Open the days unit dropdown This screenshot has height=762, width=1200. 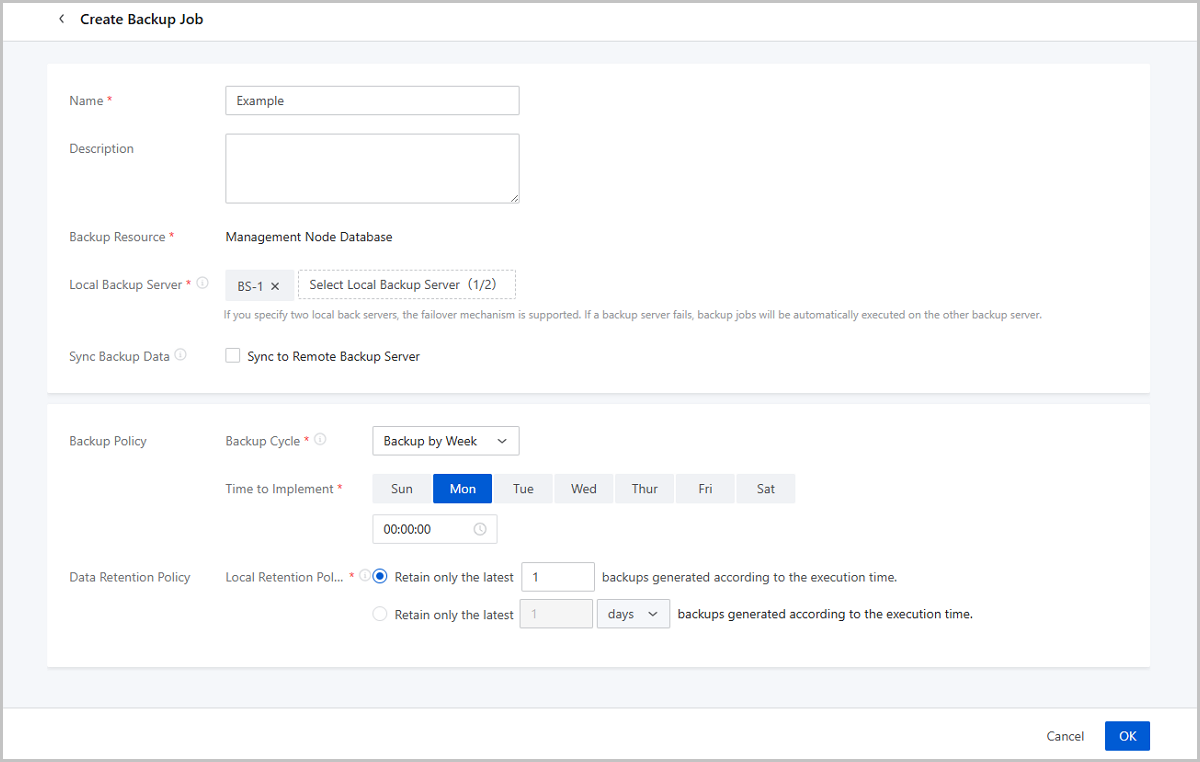click(633, 614)
